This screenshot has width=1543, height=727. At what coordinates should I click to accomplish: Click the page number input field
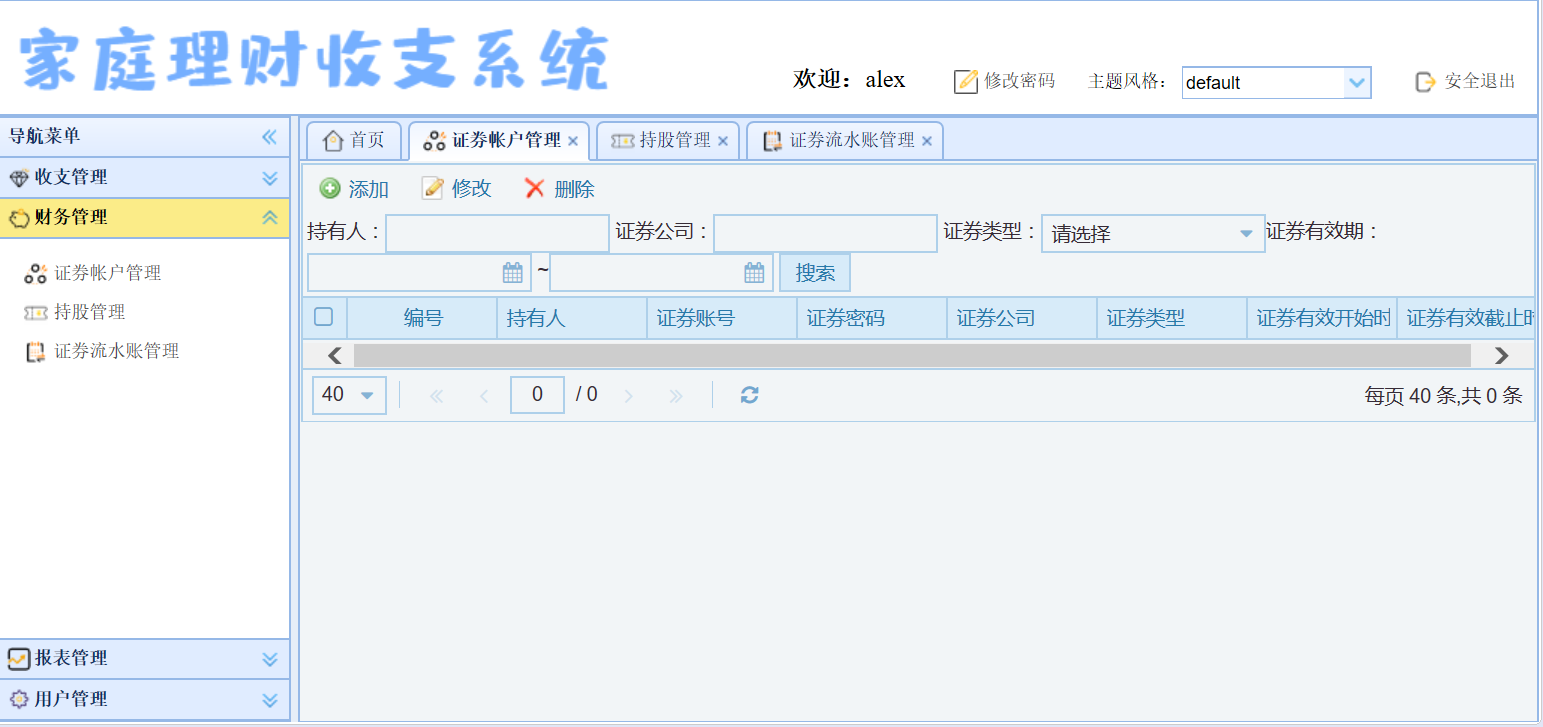click(537, 395)
